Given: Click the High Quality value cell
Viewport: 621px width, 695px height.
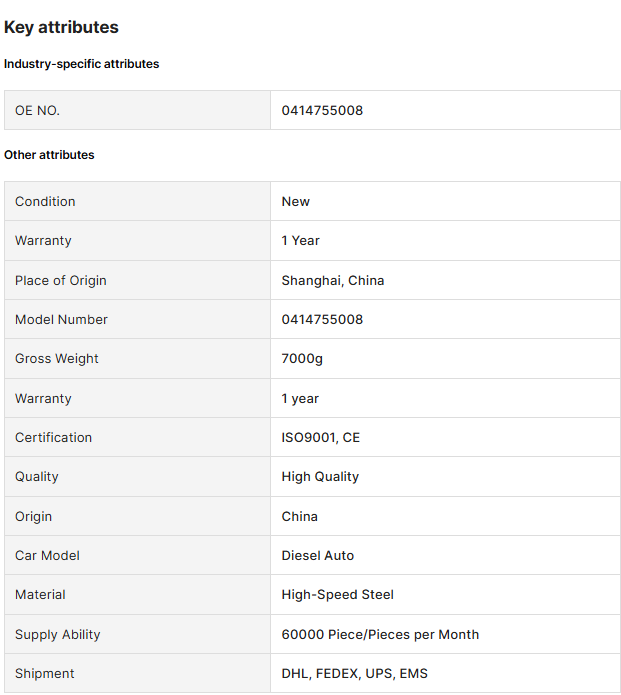Looking at the screenshot, I should click(445, 477).
